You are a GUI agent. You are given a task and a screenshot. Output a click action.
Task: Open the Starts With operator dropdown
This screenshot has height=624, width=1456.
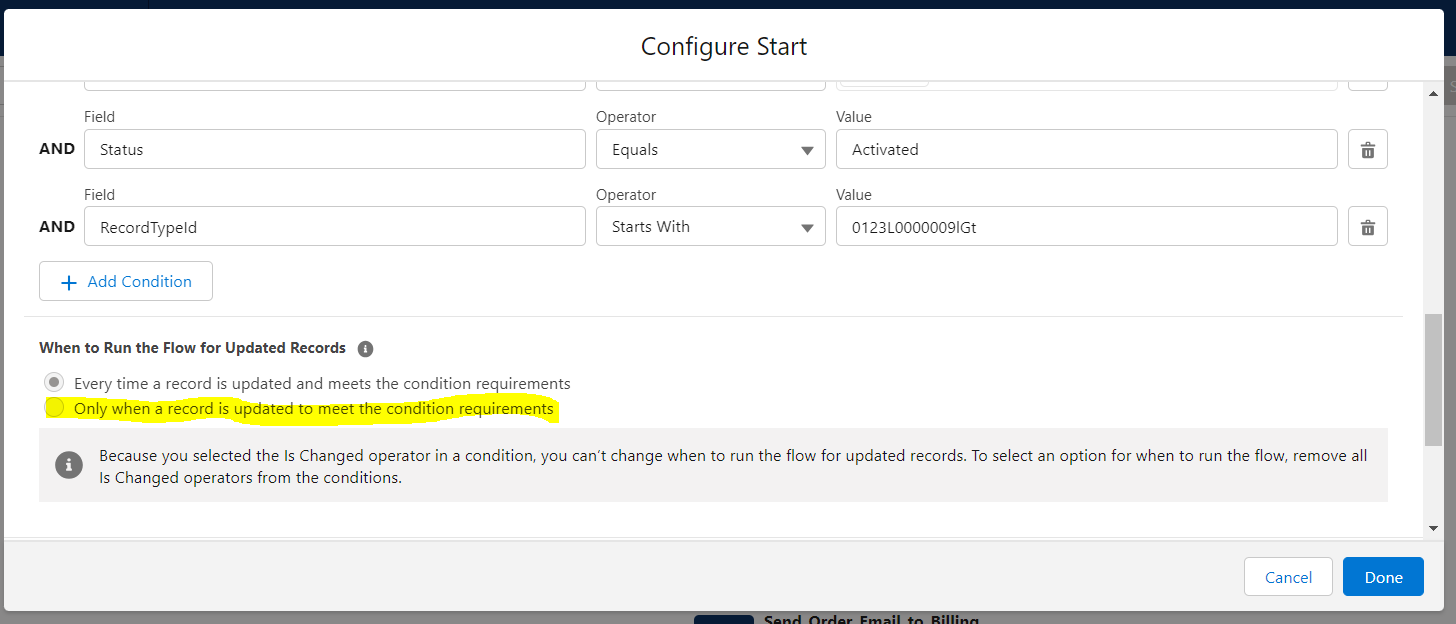coord(710,227)
